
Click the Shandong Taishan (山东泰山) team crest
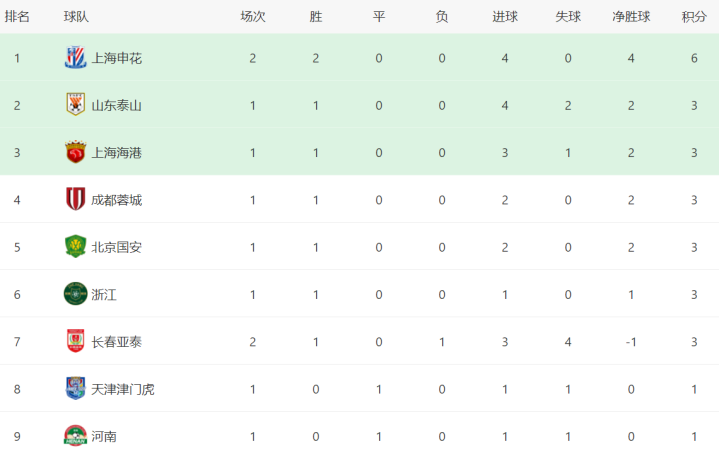(x=75, y=105)
